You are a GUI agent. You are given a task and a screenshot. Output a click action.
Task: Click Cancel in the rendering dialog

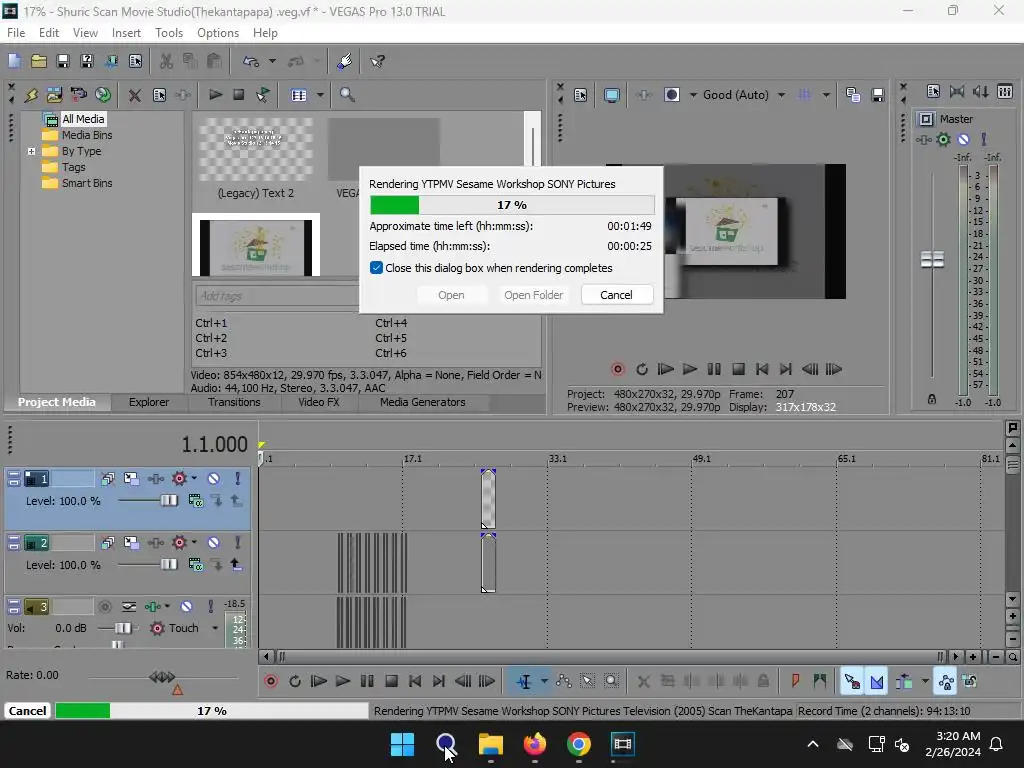616,295
